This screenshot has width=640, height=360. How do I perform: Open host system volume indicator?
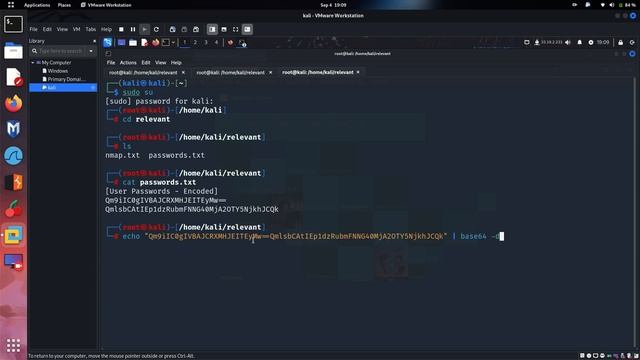(x=611, y=5)
